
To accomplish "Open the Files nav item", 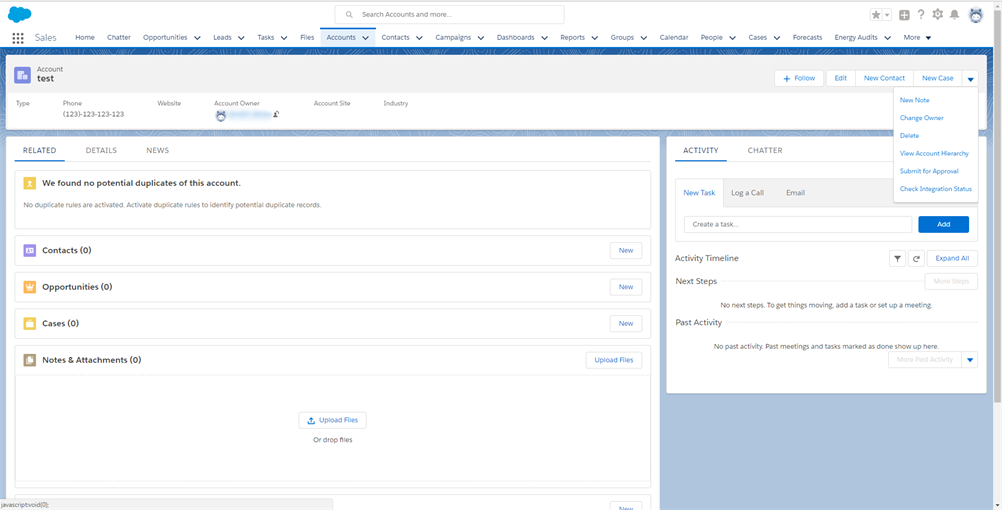I will coord(307,38).
